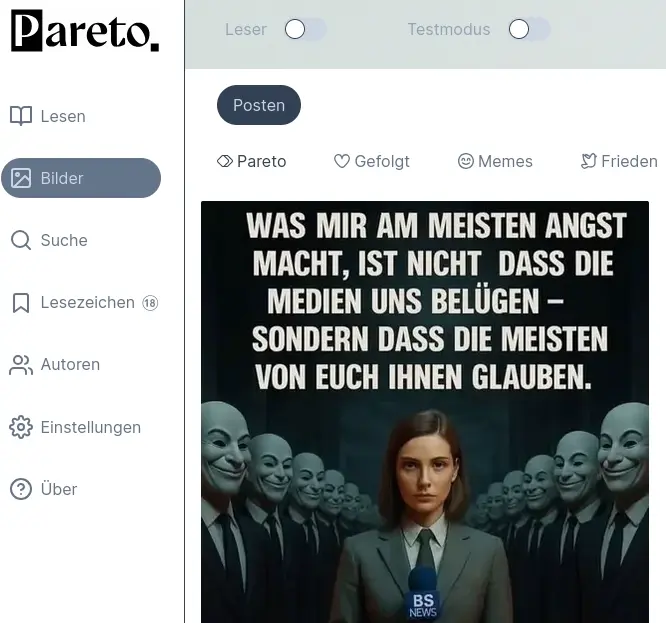Open Über via the question mark icon

tap(21, 489)
